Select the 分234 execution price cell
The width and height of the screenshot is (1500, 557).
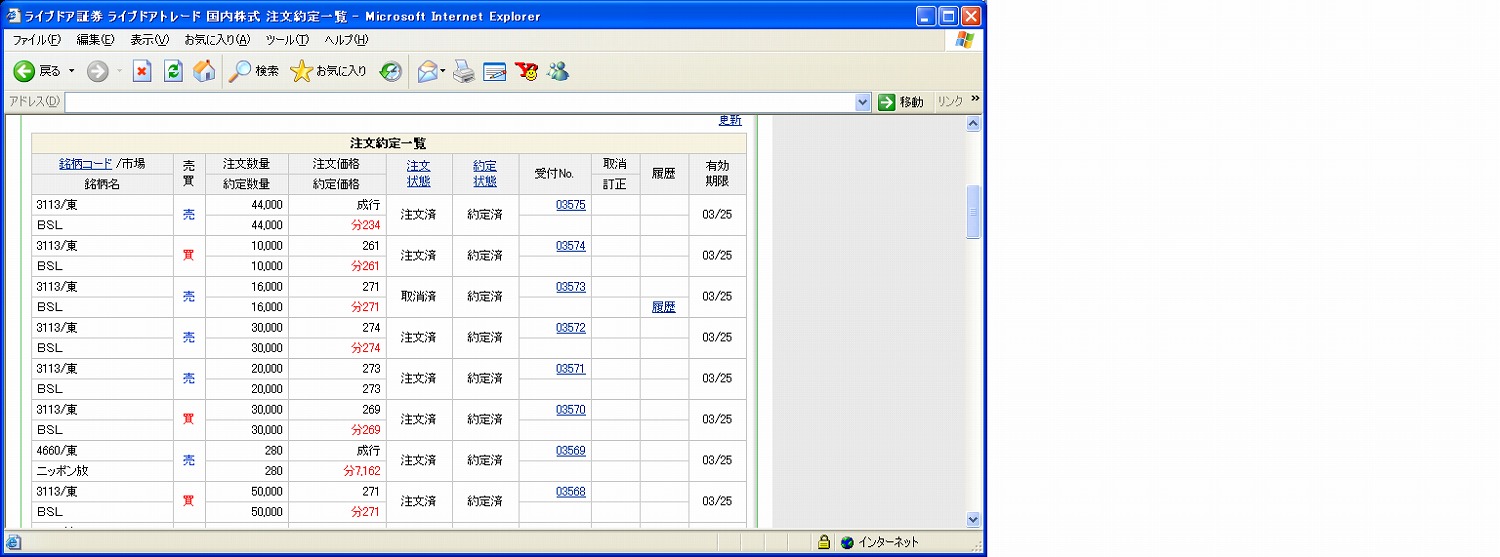337,225
